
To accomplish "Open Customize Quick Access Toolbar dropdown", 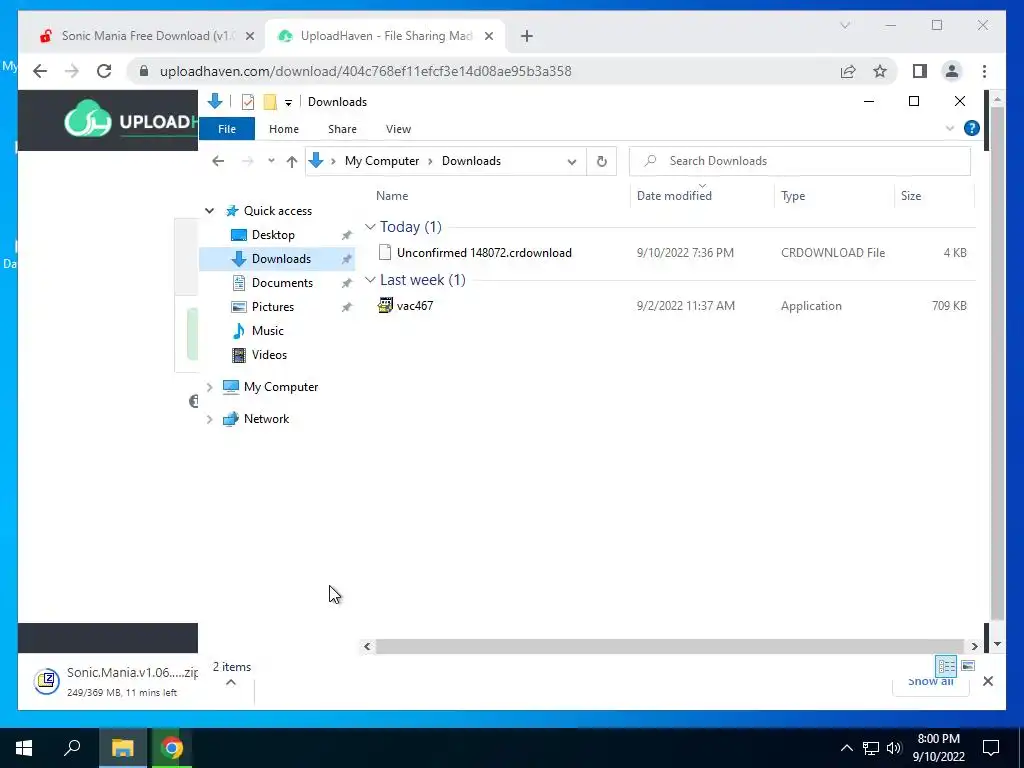I will 288,103.
